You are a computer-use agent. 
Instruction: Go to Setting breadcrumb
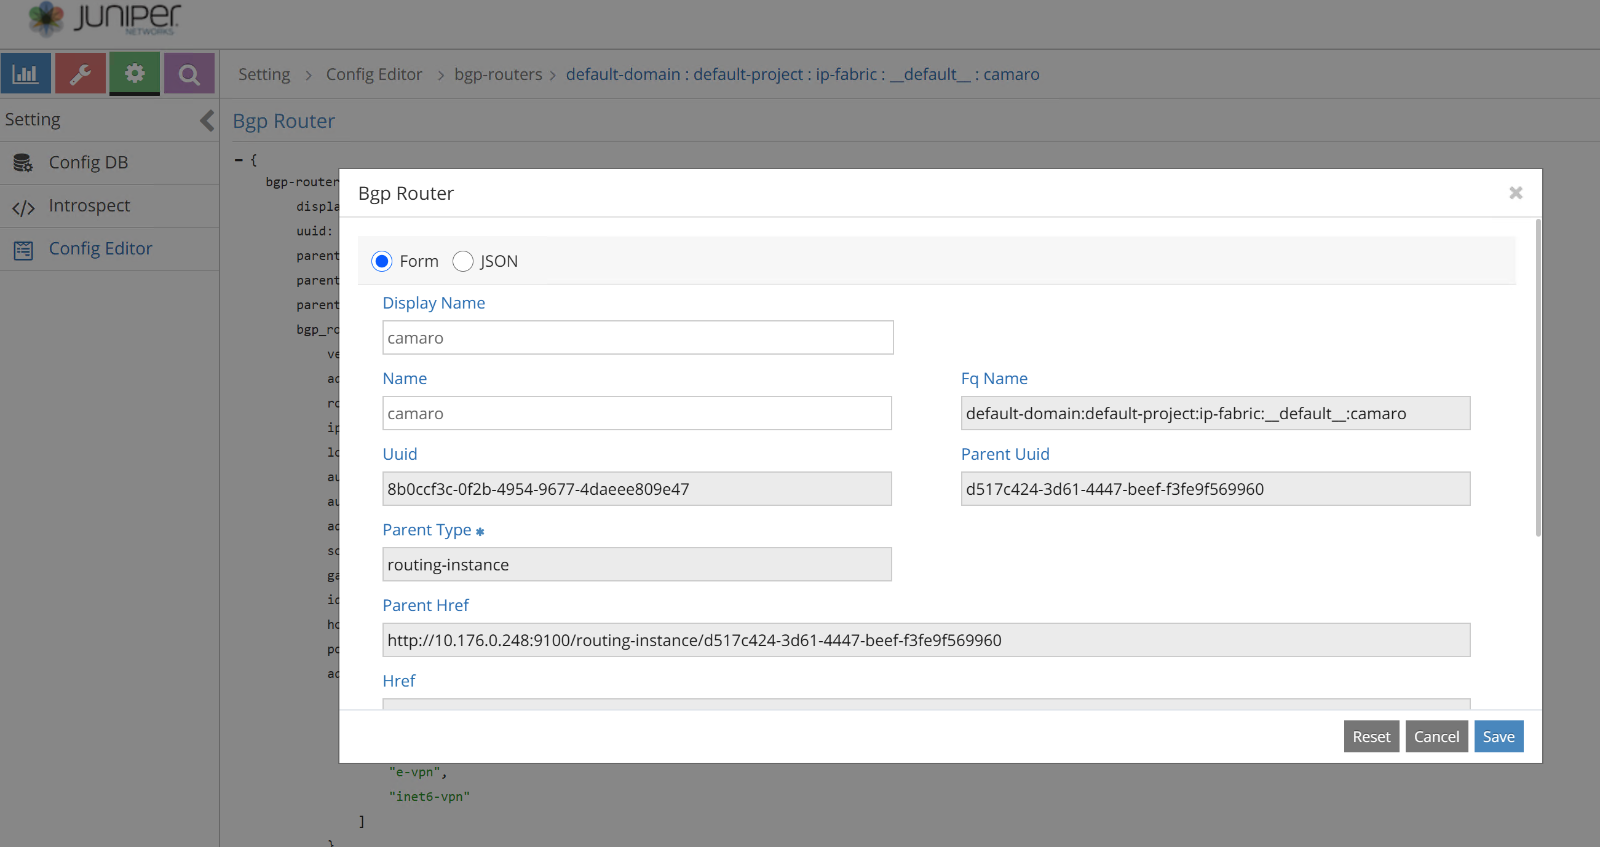coord(264,74)
